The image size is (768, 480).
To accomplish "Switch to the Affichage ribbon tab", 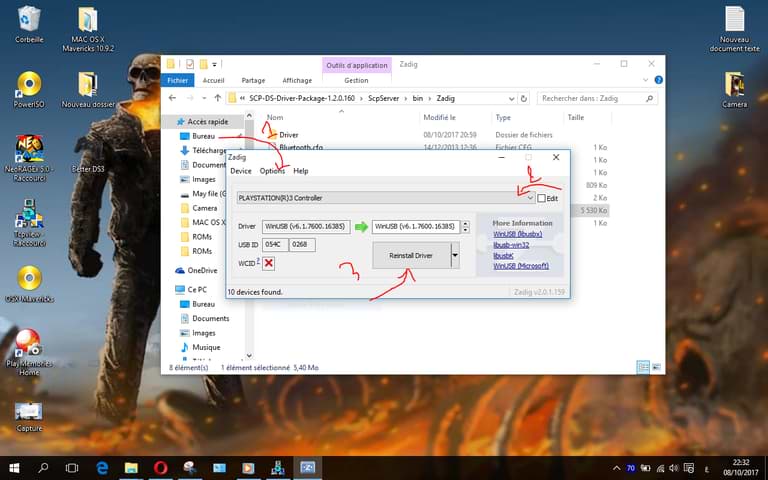I will pos(297,80).
